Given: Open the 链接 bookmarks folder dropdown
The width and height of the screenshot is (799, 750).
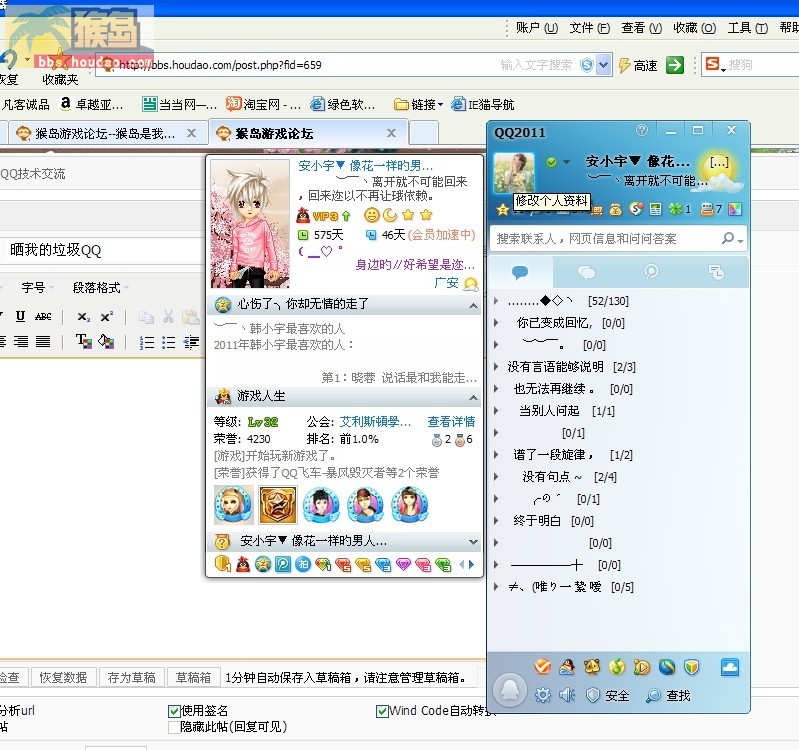Looking at the screenshot, I should point(419,104).
